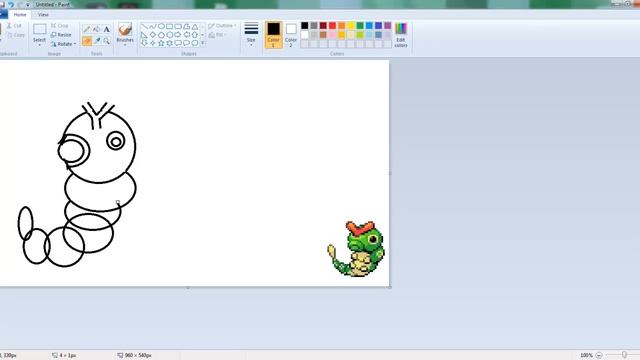Switch to the Home ribbon tab

point(20,14)
